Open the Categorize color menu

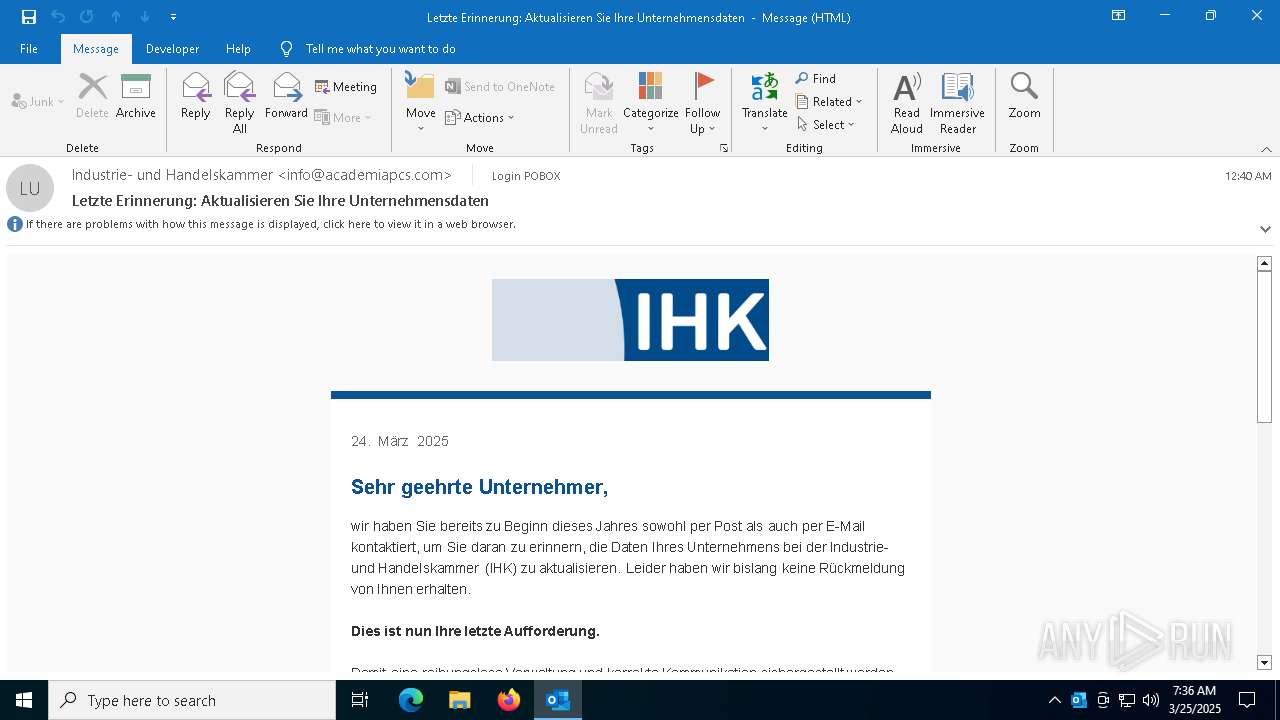click(x=651, y=103)
